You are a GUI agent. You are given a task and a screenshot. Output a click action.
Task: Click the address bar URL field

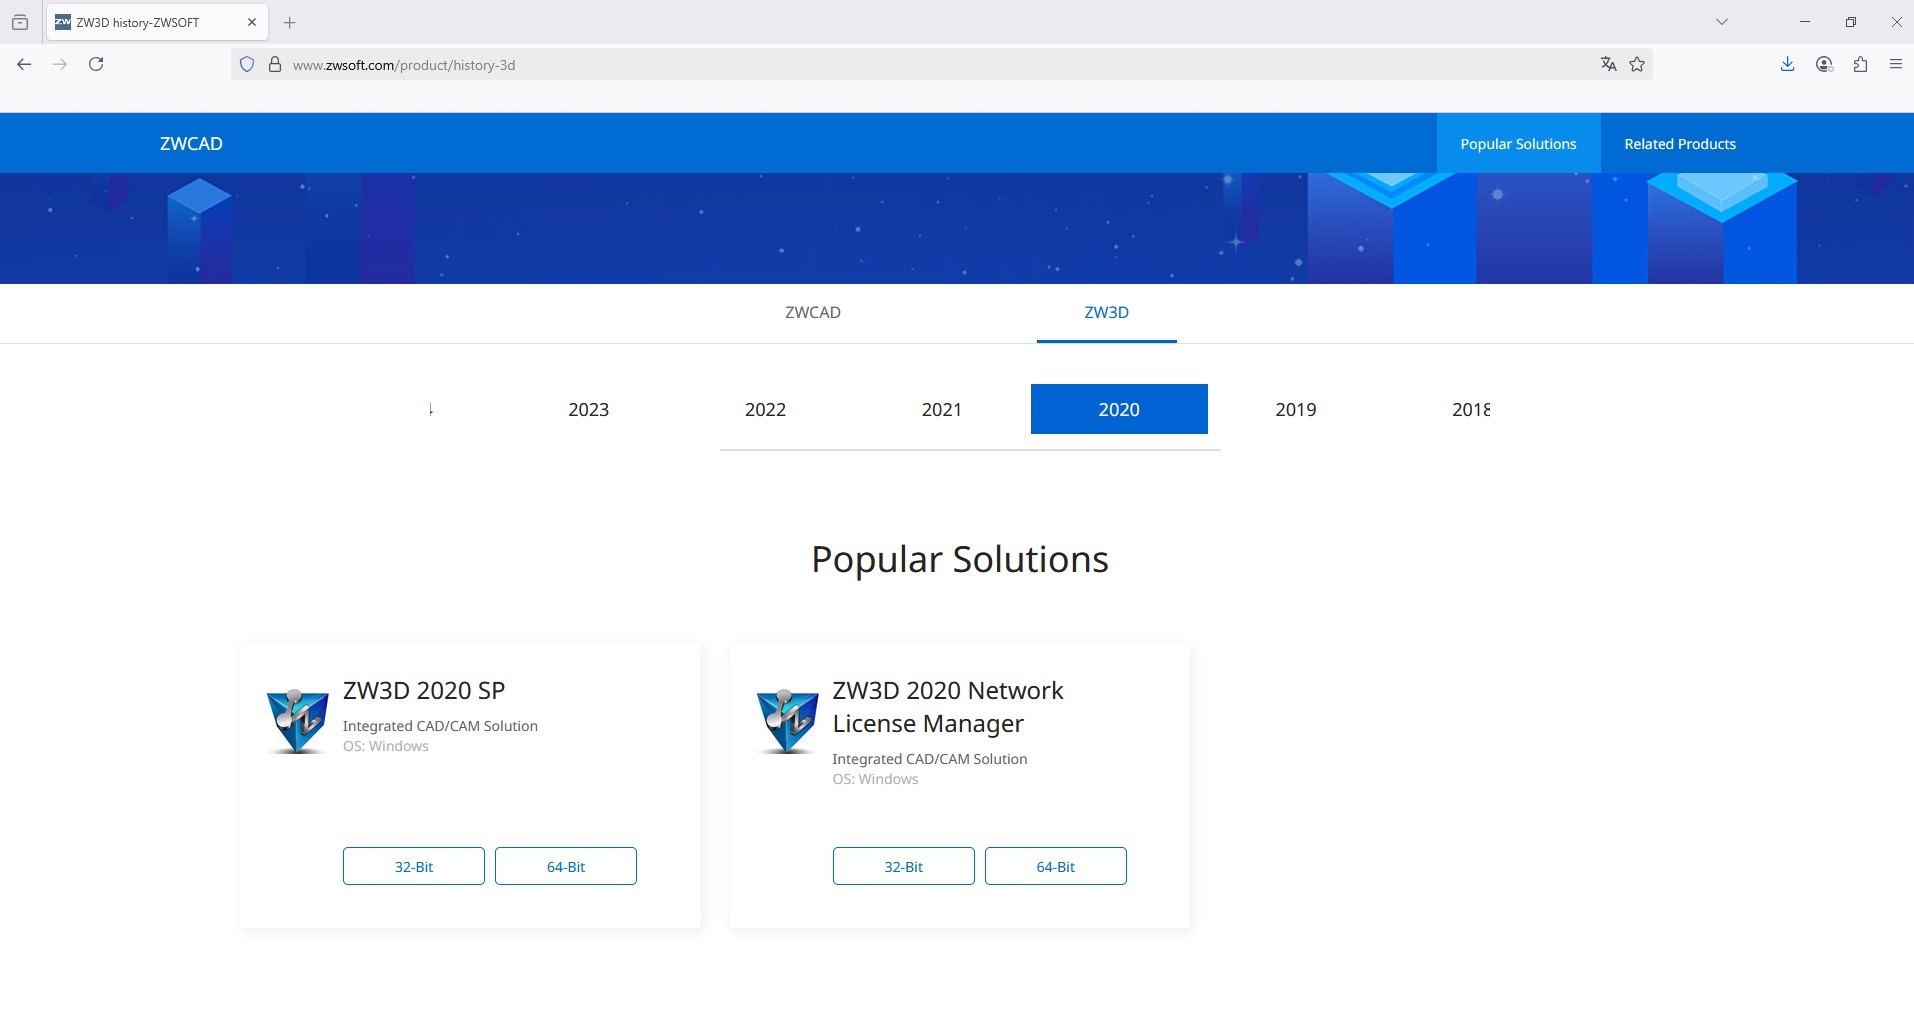[940, 65]
